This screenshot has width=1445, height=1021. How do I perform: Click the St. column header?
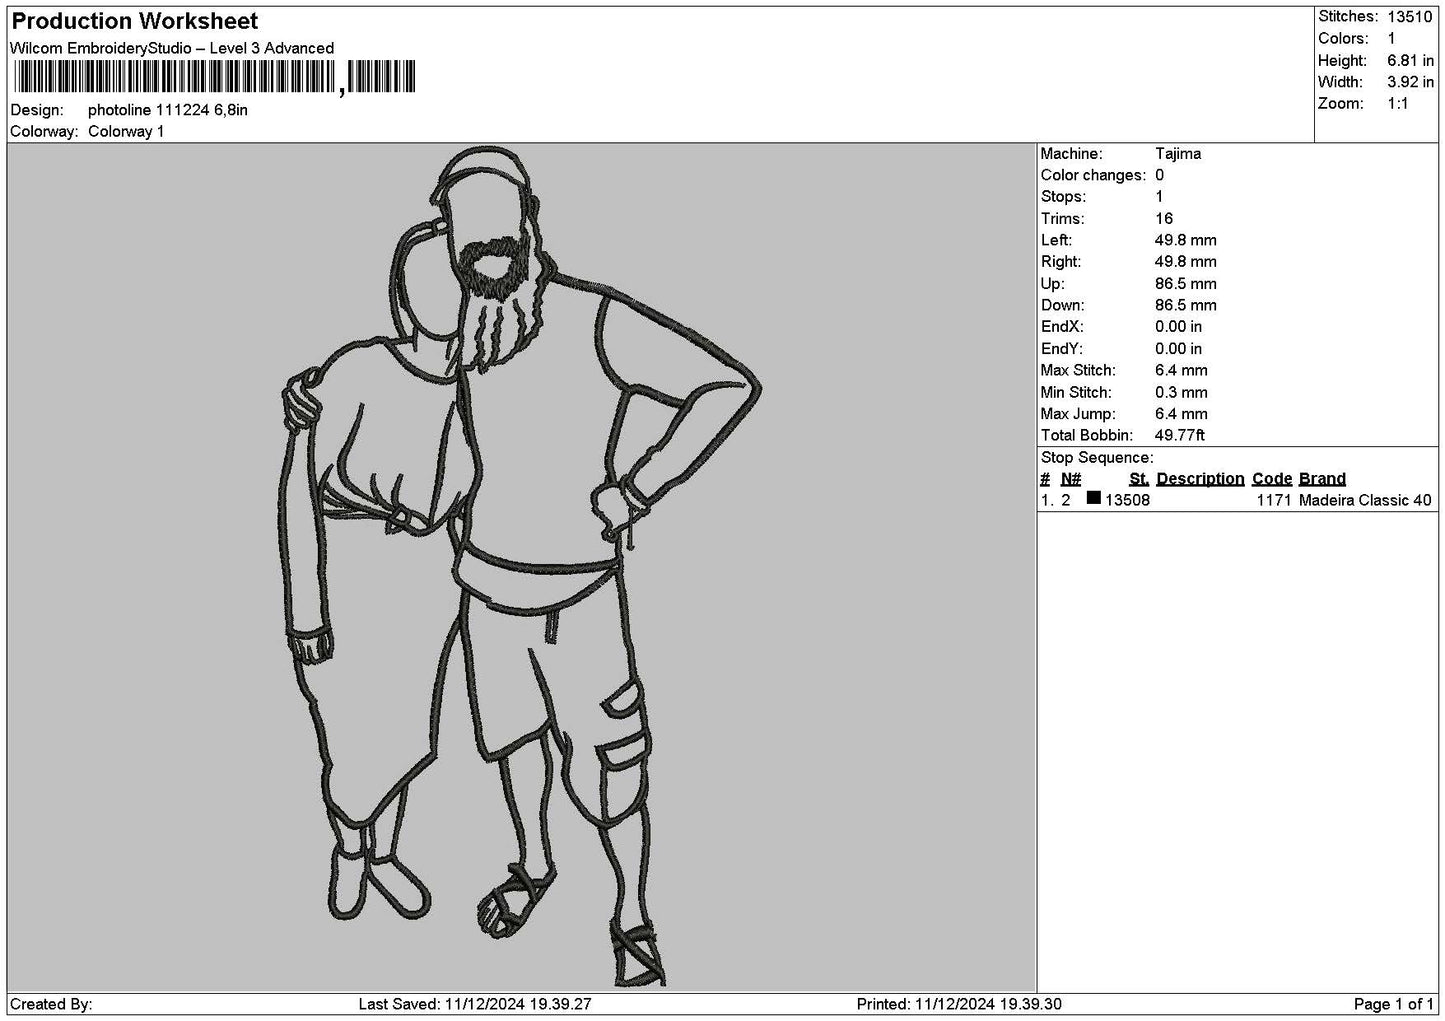coord(1139,479)
